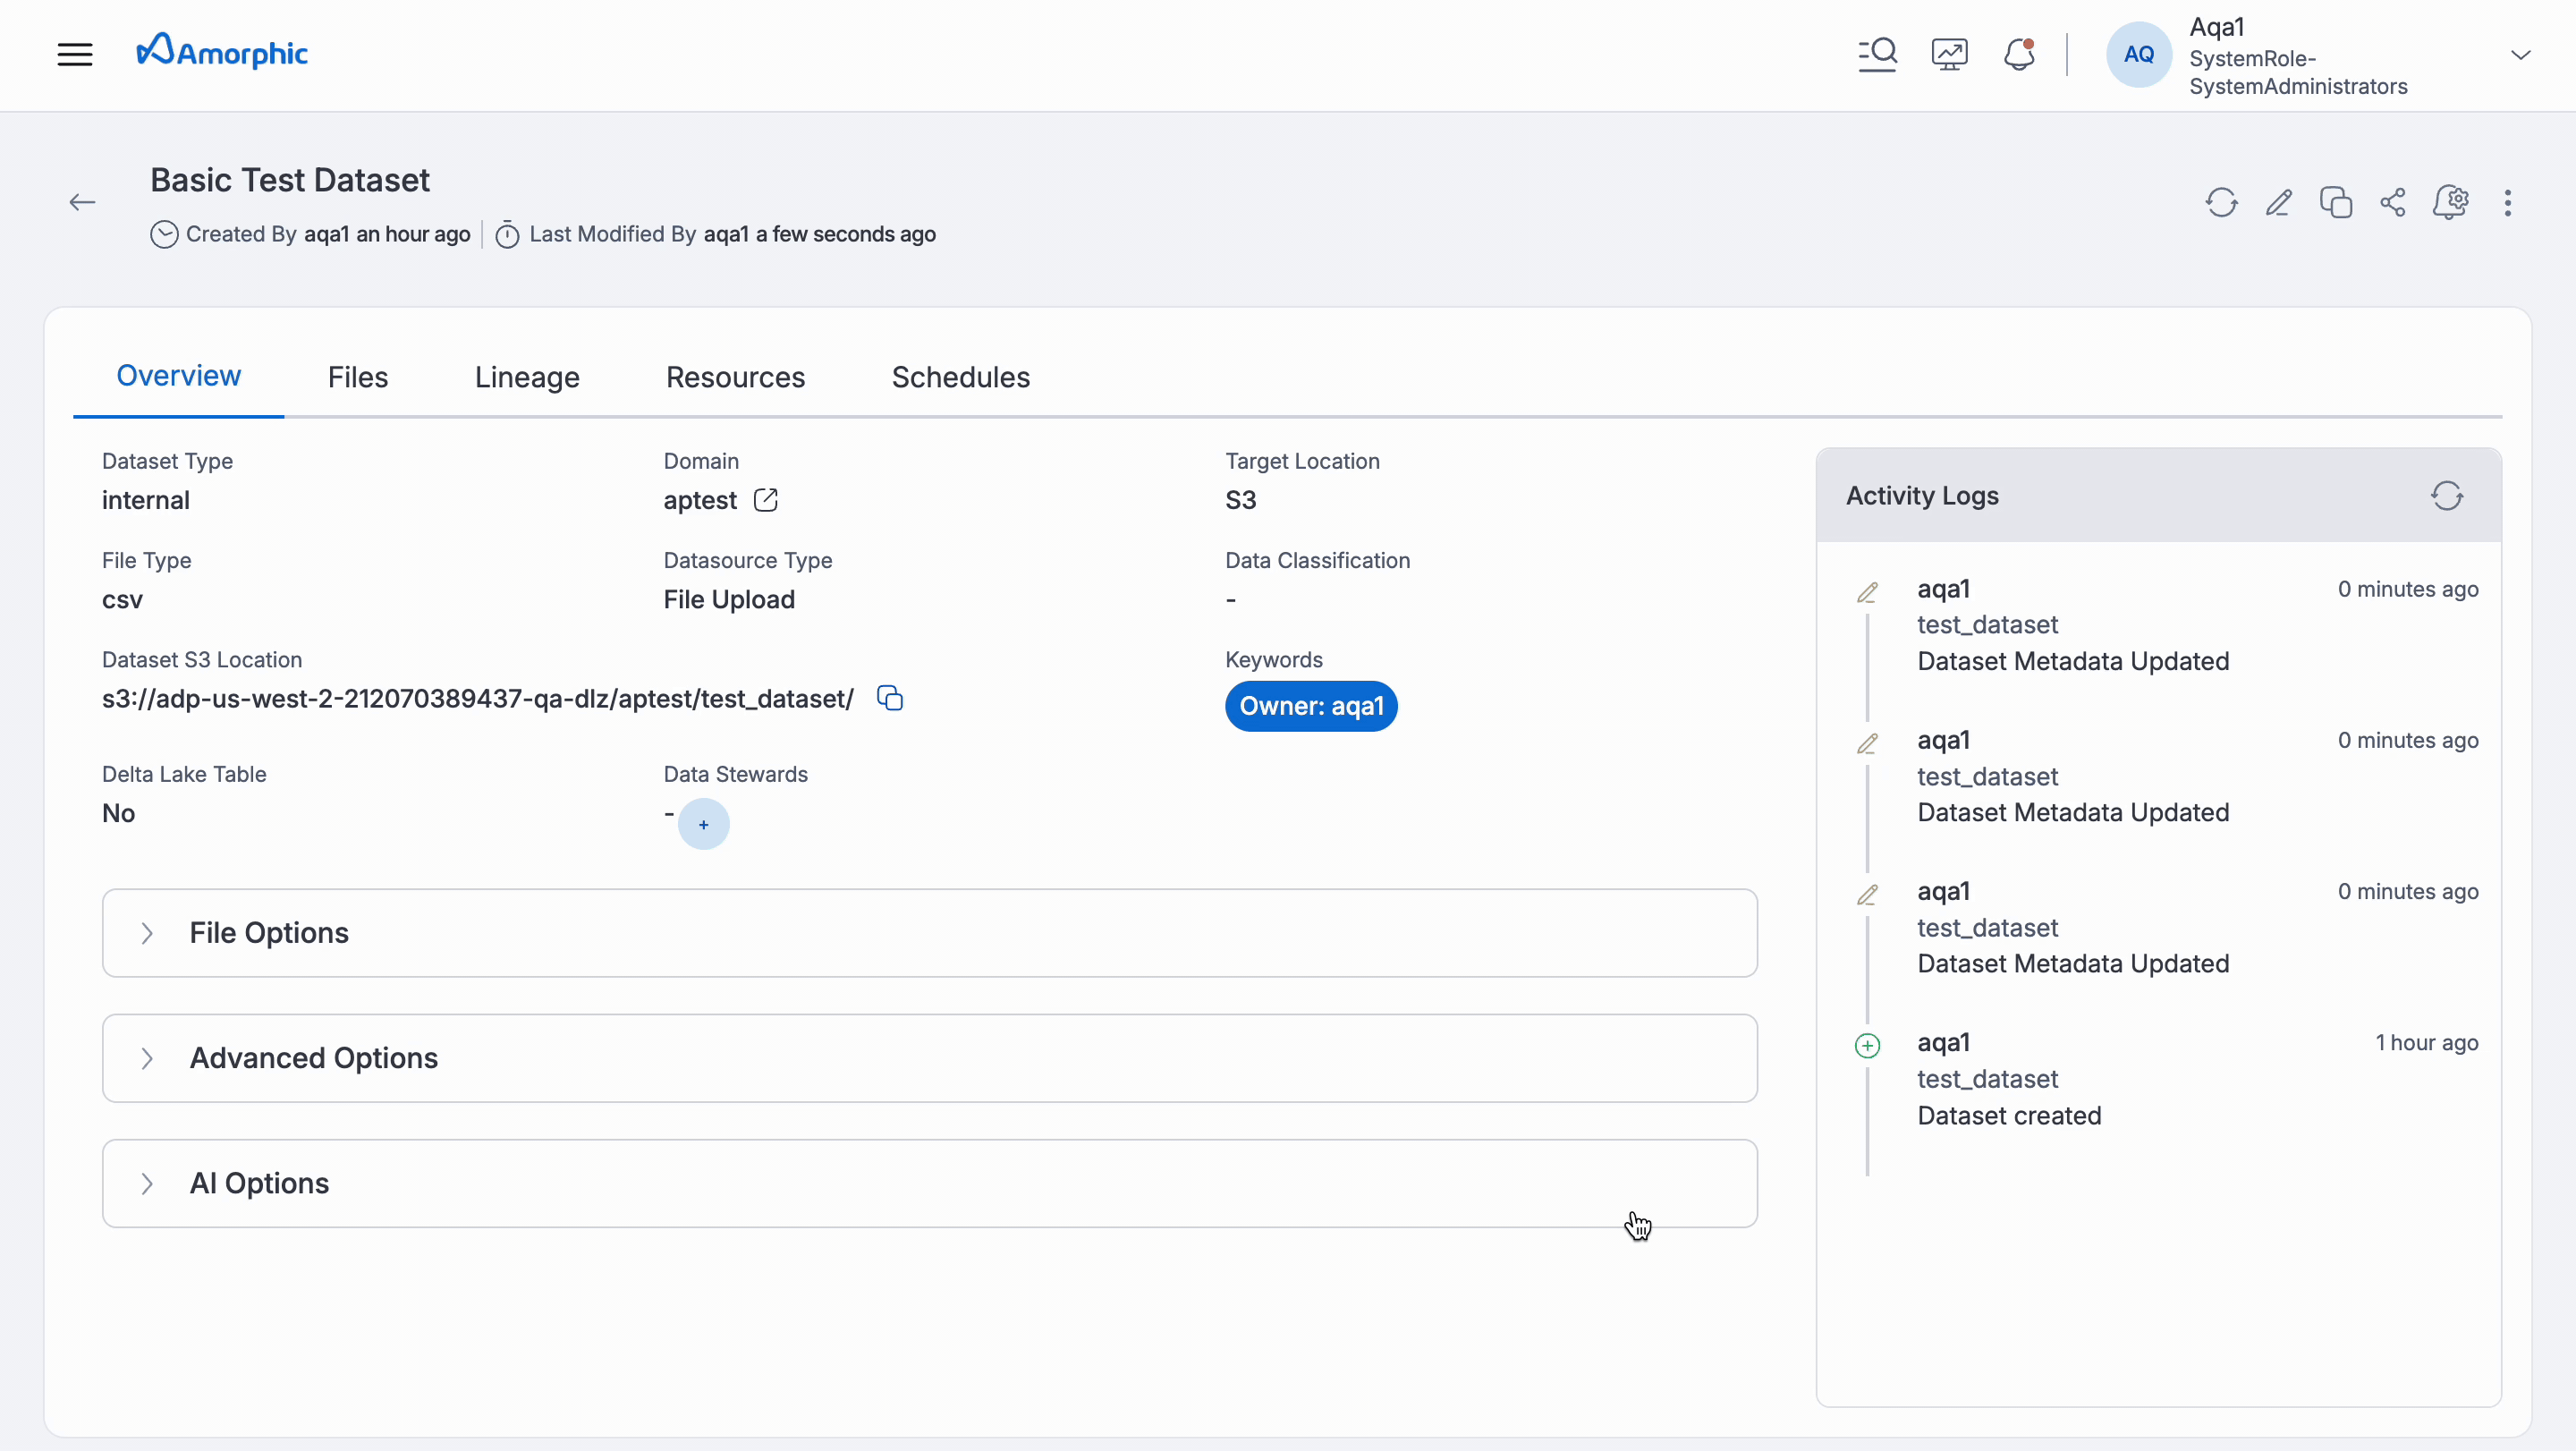Refresh the dataset details page
2576x1451 pixels.
point(2221,203)
